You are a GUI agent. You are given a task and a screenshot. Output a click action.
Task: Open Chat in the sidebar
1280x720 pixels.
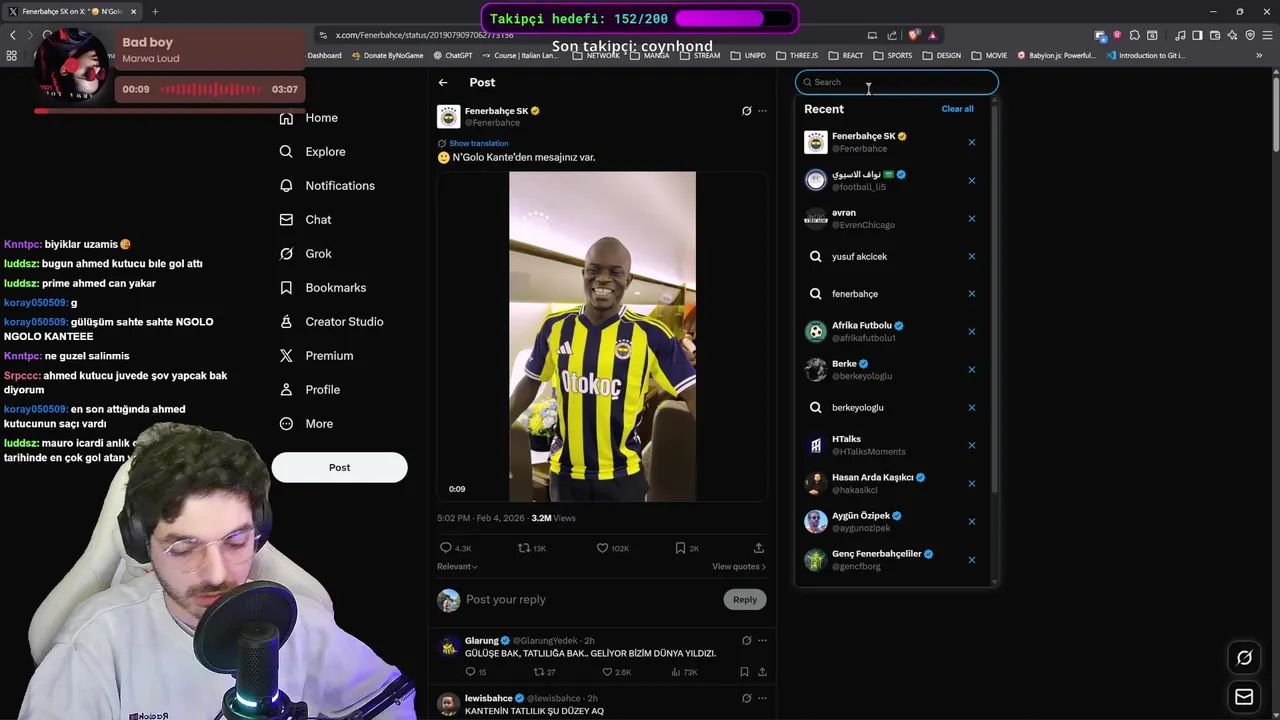click(x=305, y=220)
